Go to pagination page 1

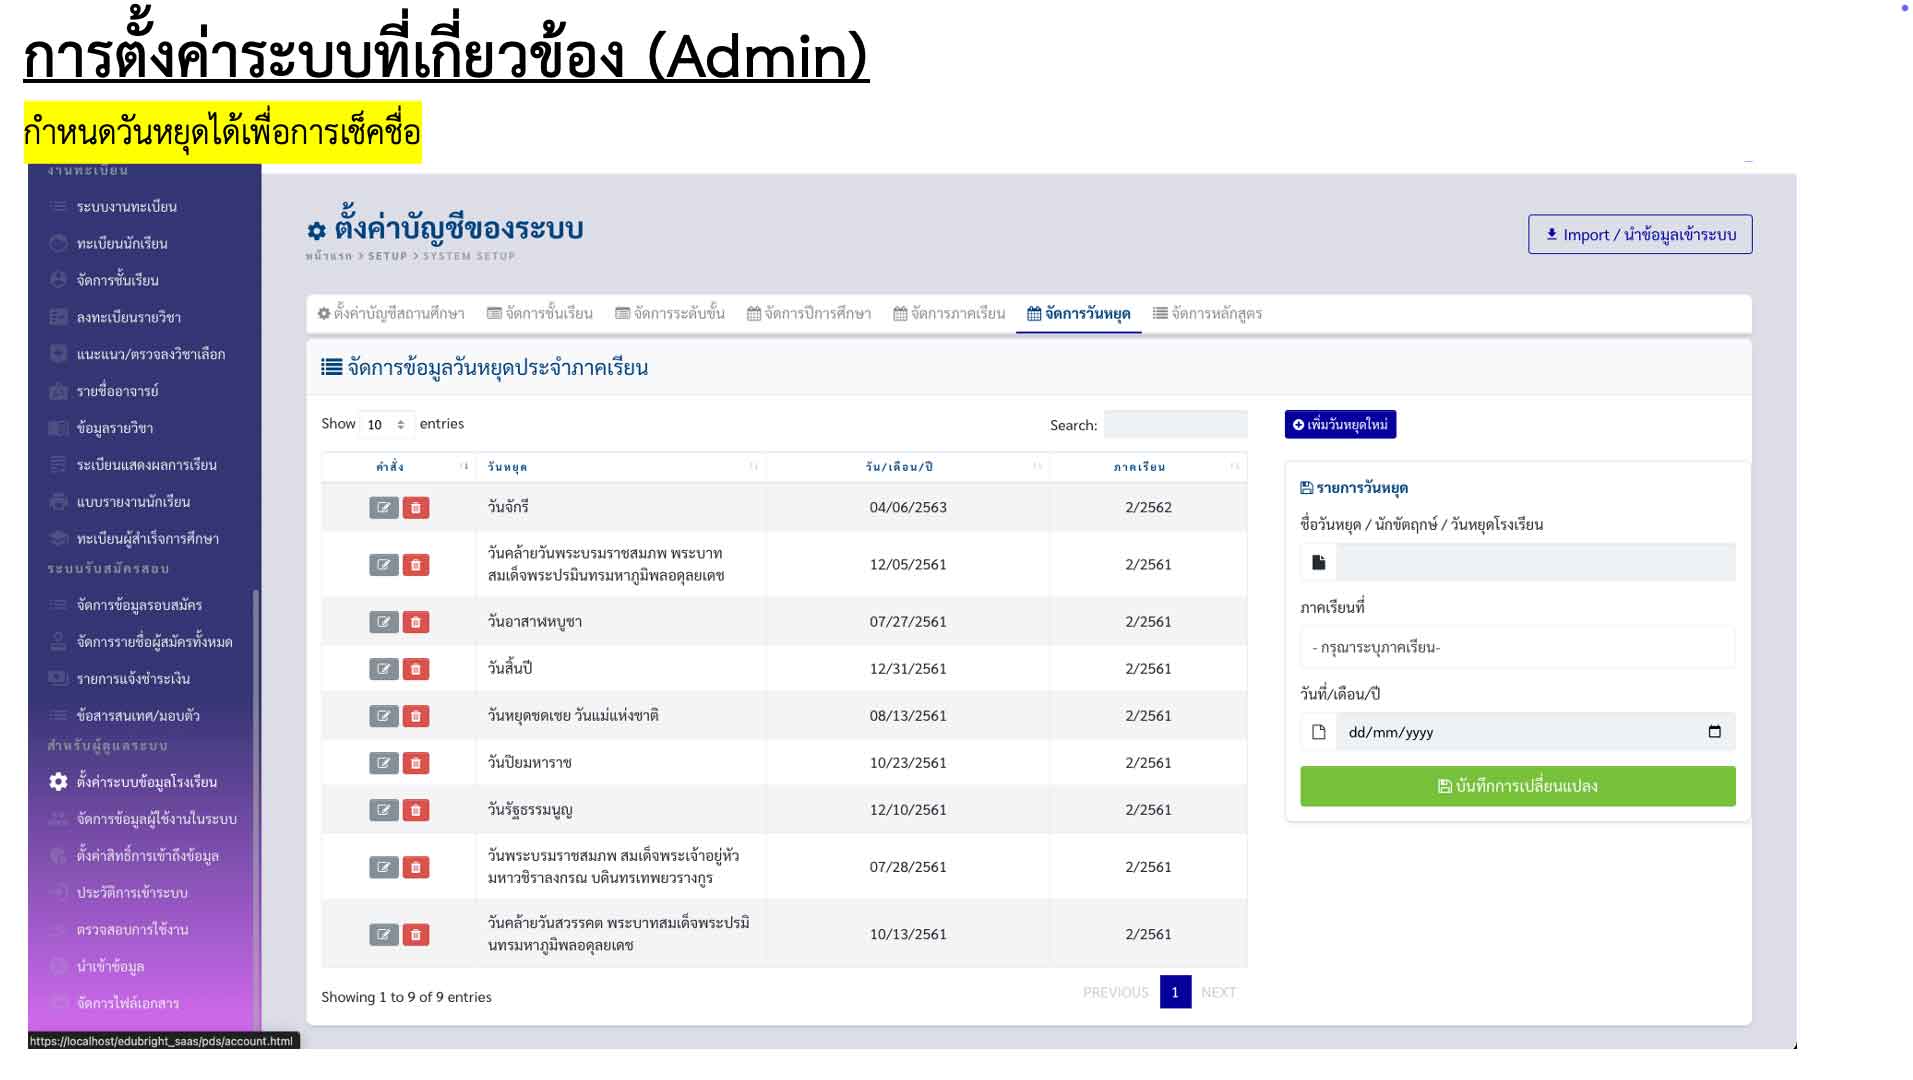pos(1175,992)
